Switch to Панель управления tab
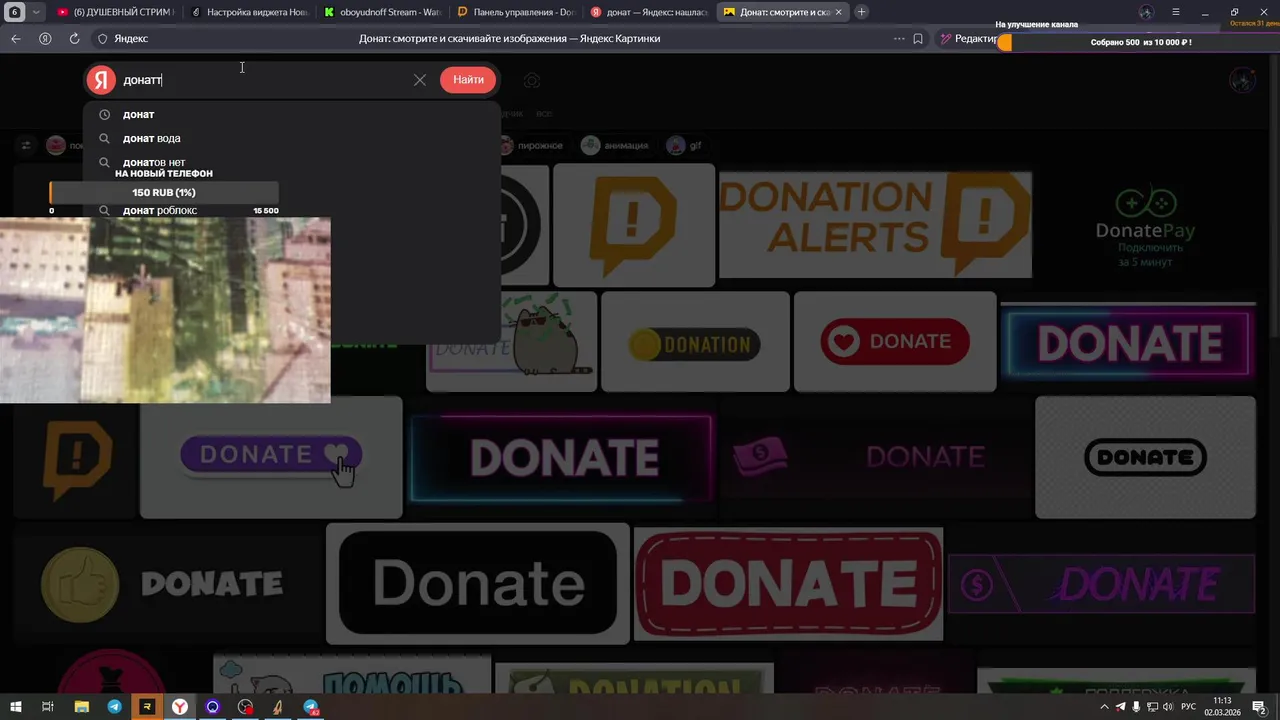The width and height of the screenshot is (1280, 720). (515, 12)
